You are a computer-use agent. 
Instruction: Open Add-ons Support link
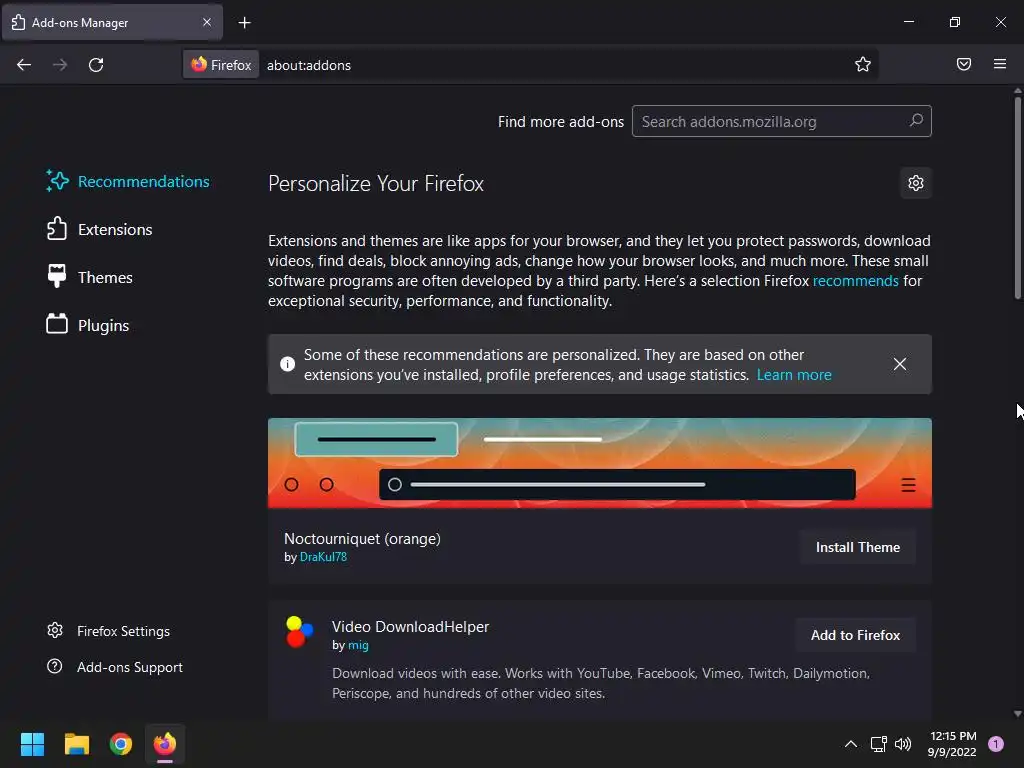pos(115,667)
